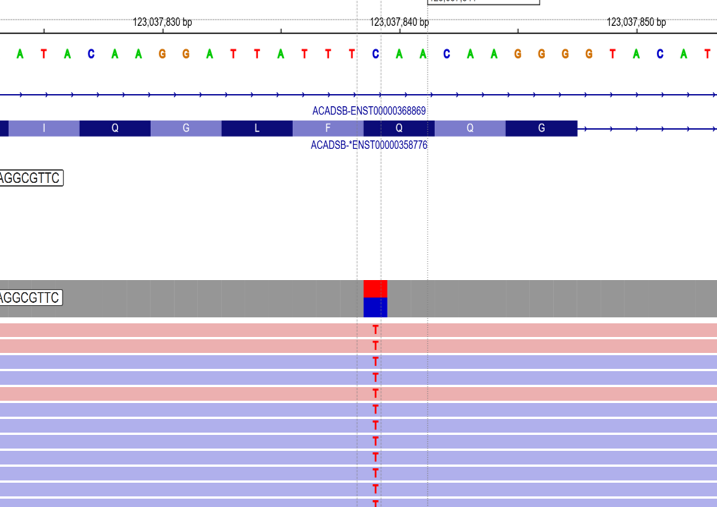
Task: Open the ACADSB-*ENST00000358776 transcript label
Action: click(x=369, y=145)
